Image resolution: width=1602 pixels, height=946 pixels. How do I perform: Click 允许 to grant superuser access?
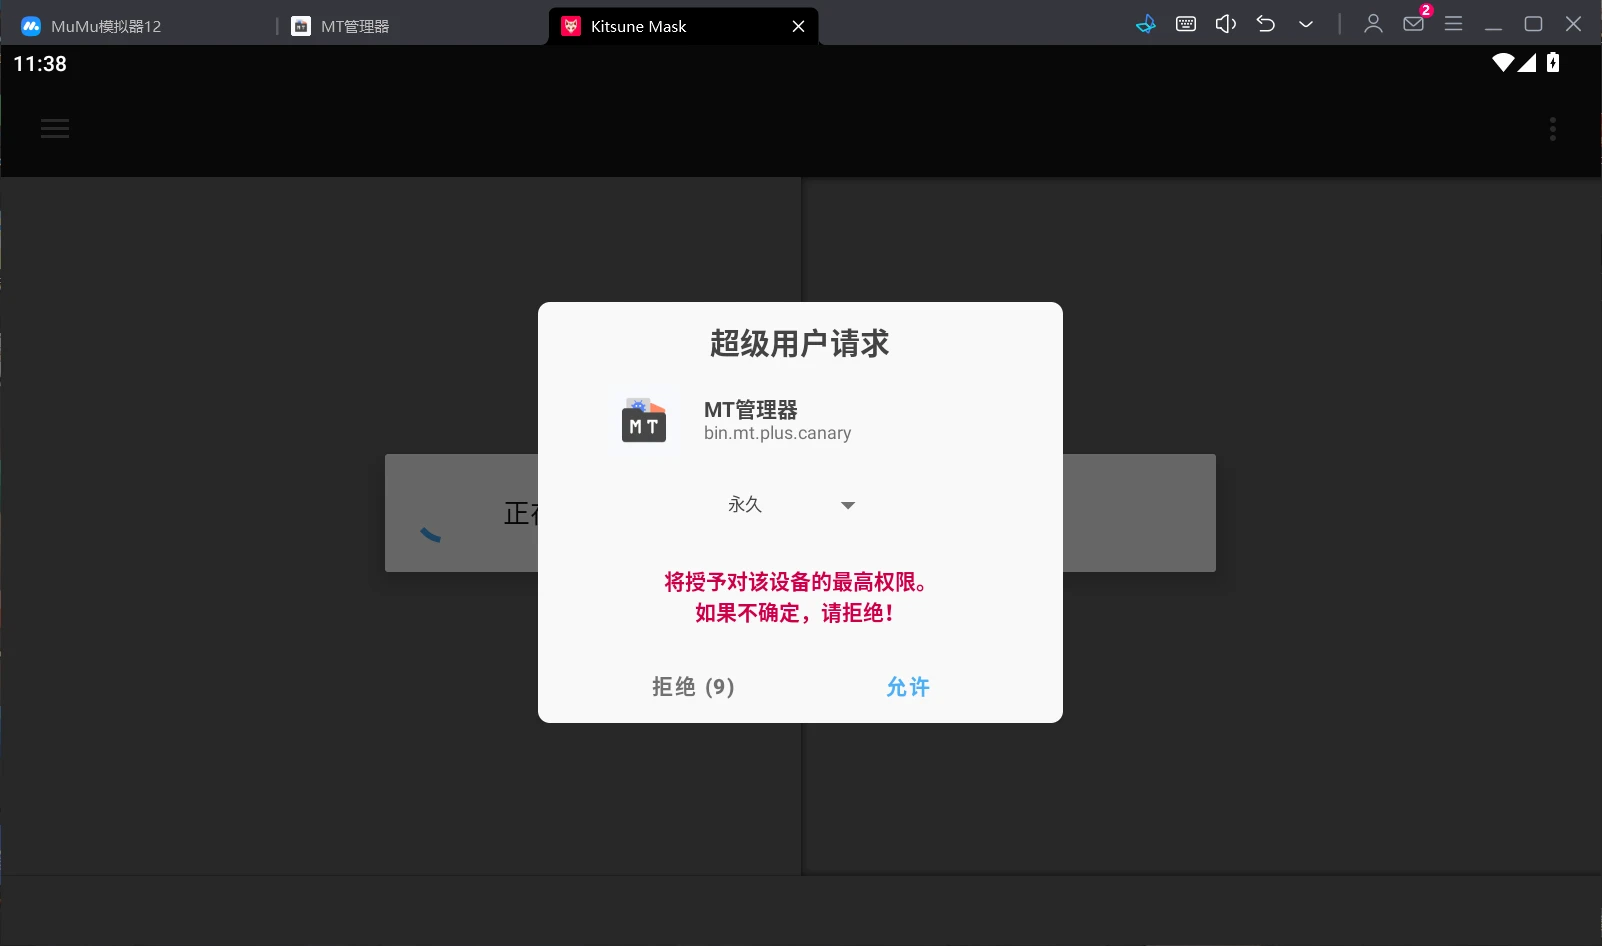[x=908, y=687]
